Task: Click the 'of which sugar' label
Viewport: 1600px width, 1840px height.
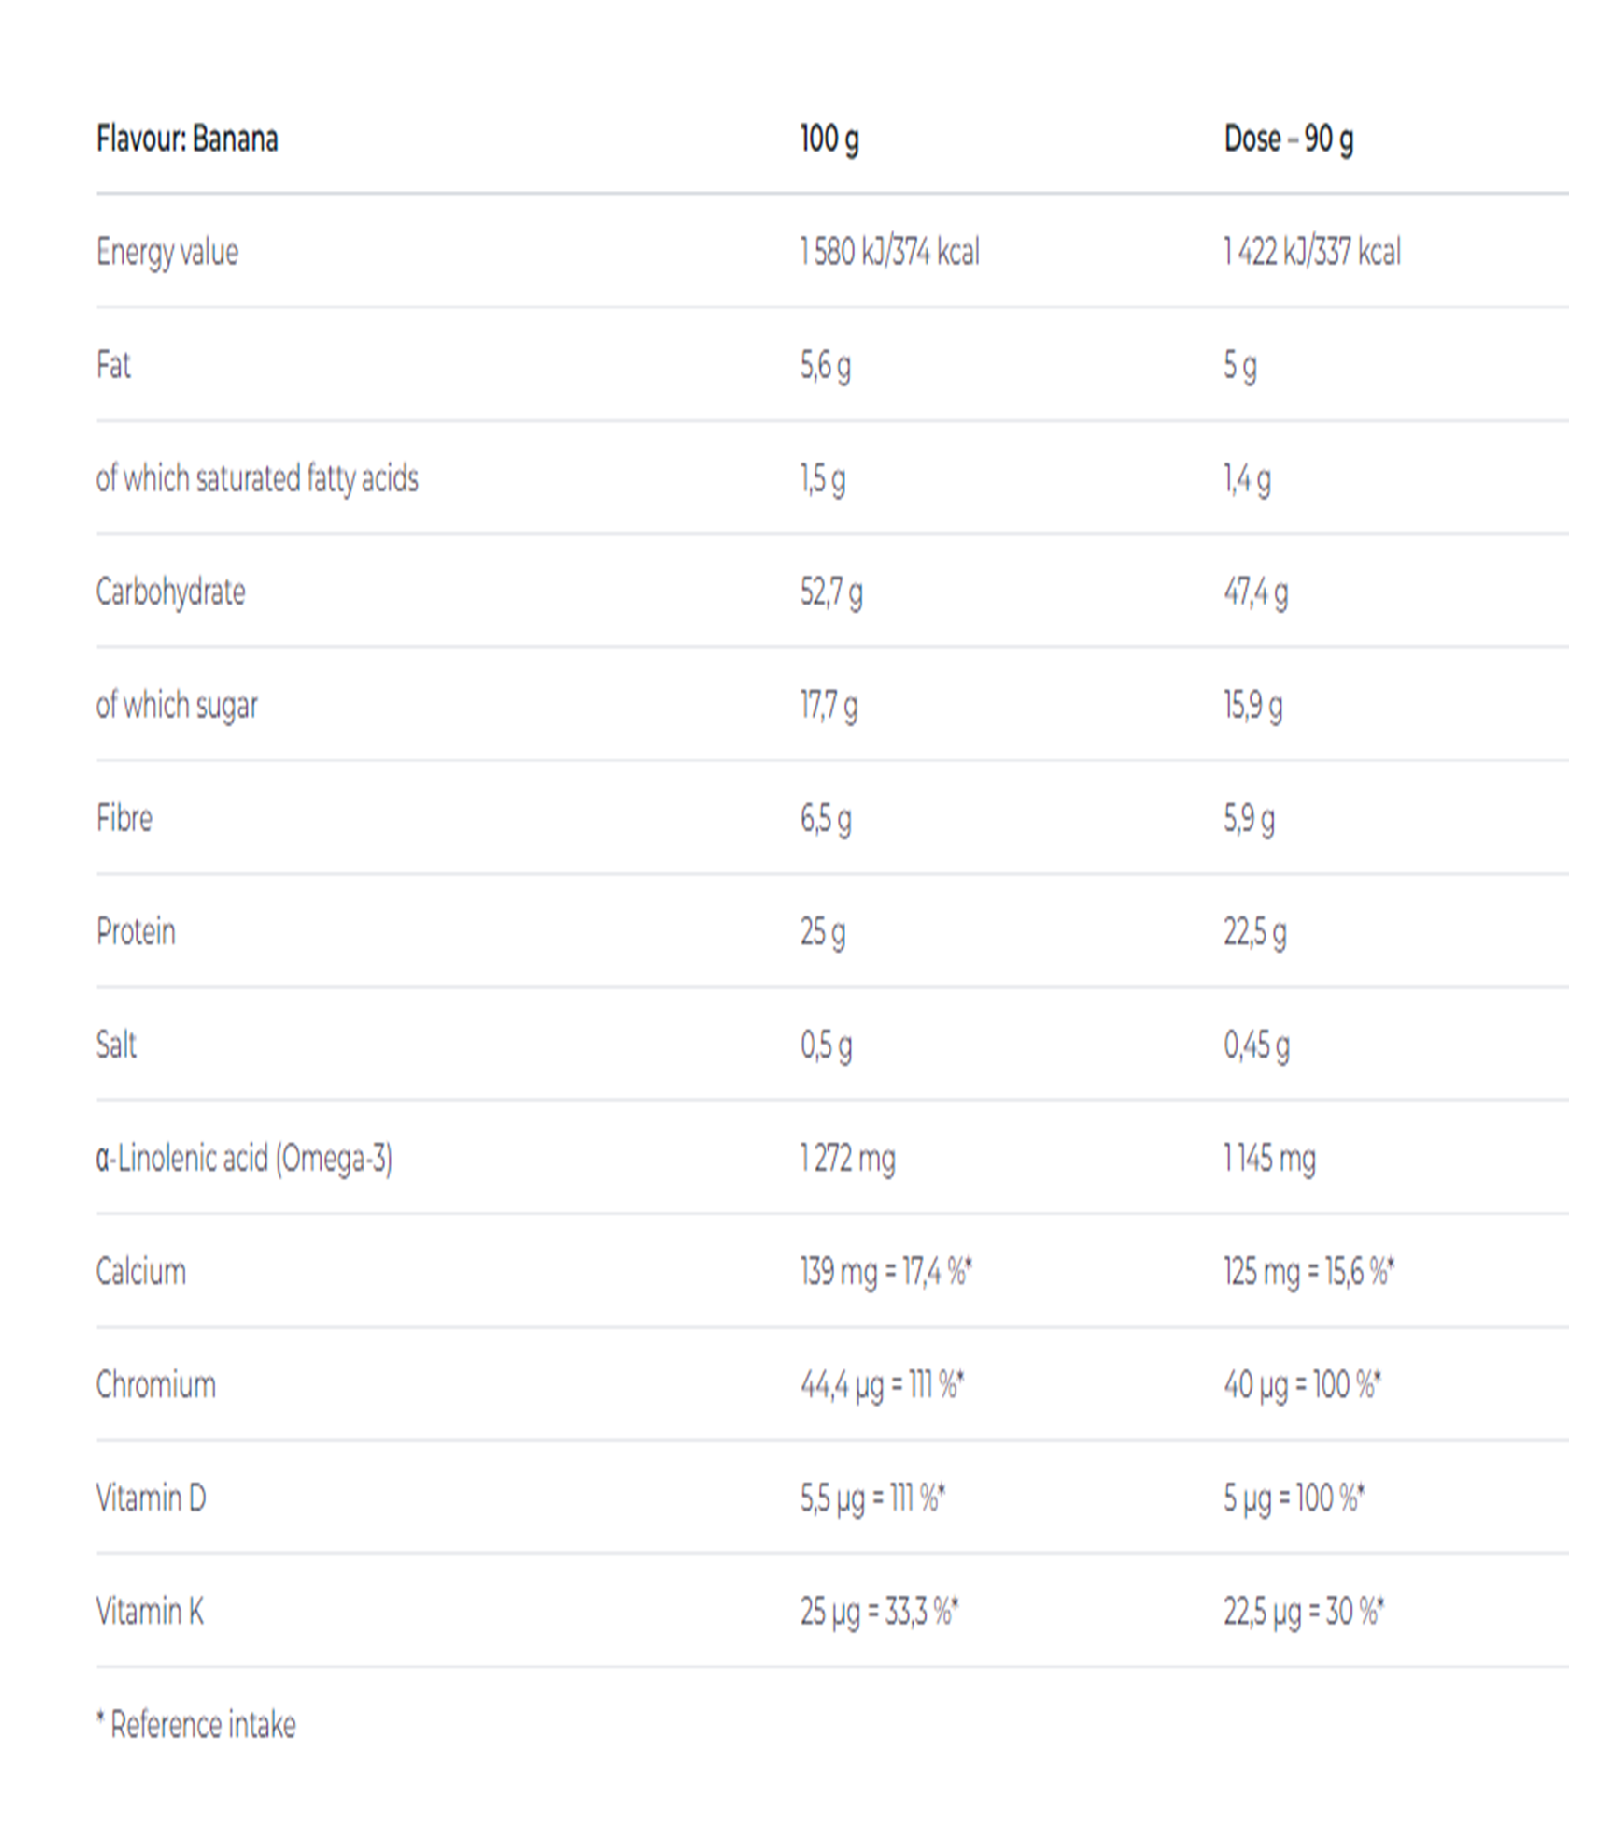Action: pos(176,705)
